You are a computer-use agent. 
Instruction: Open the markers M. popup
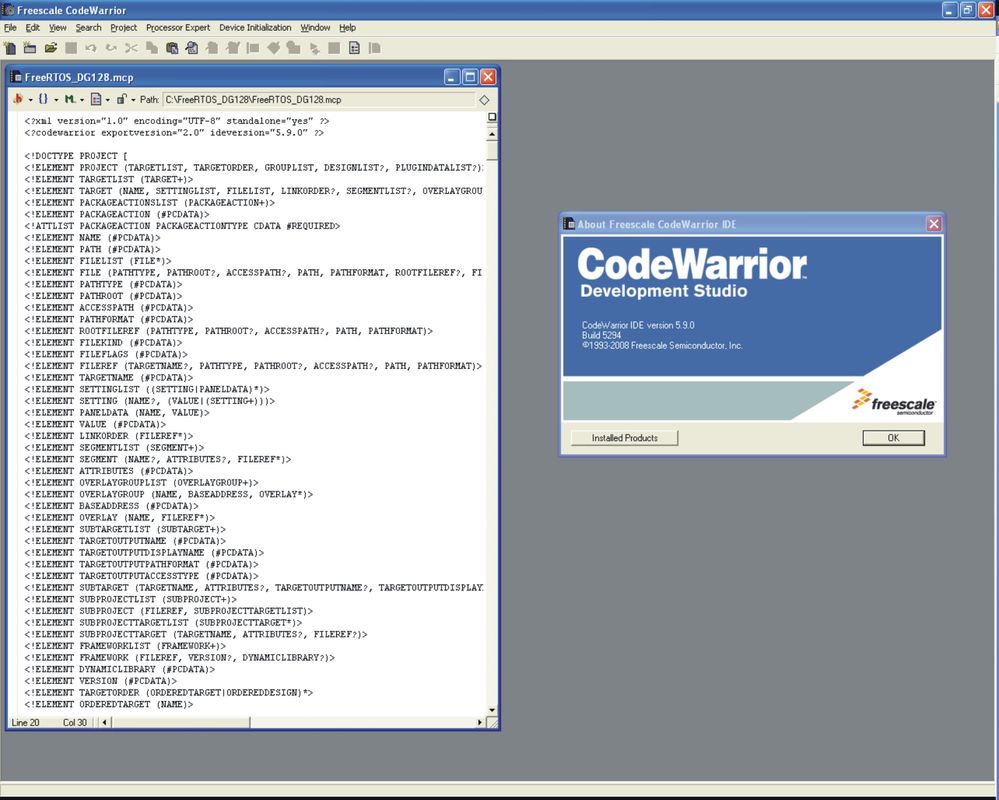tap(73, 99)
